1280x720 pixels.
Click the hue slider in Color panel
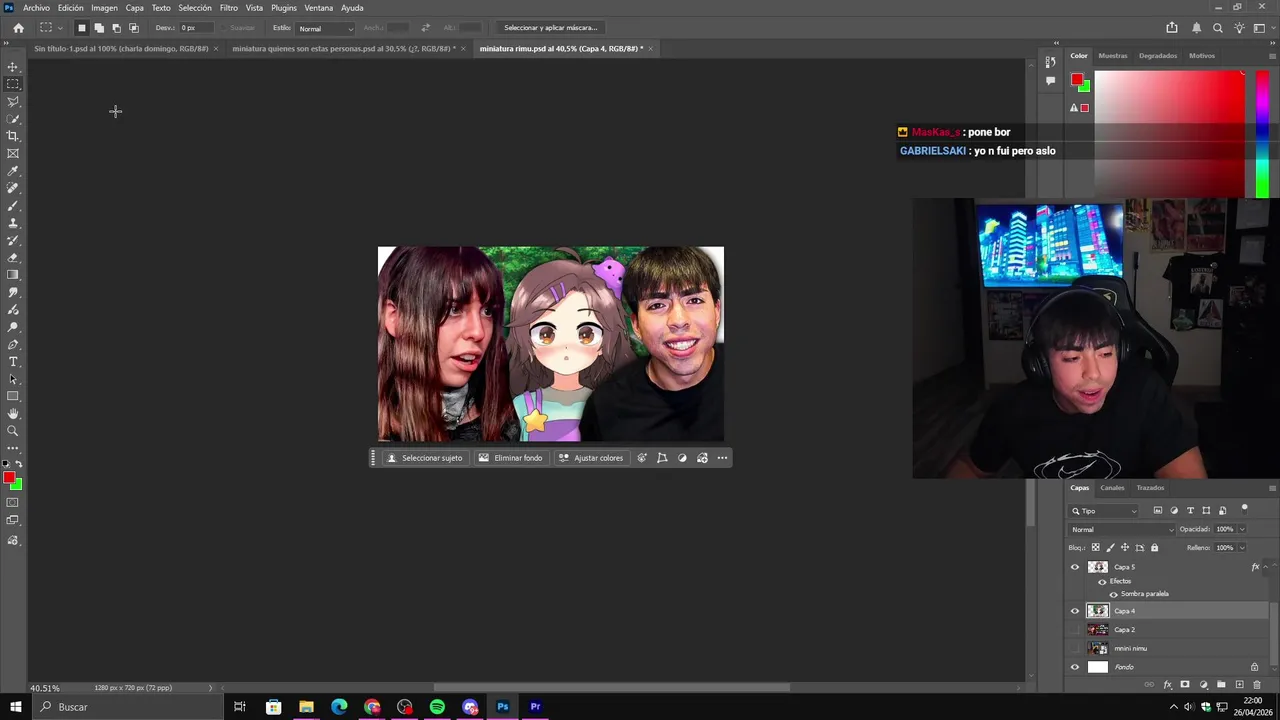1262,134
